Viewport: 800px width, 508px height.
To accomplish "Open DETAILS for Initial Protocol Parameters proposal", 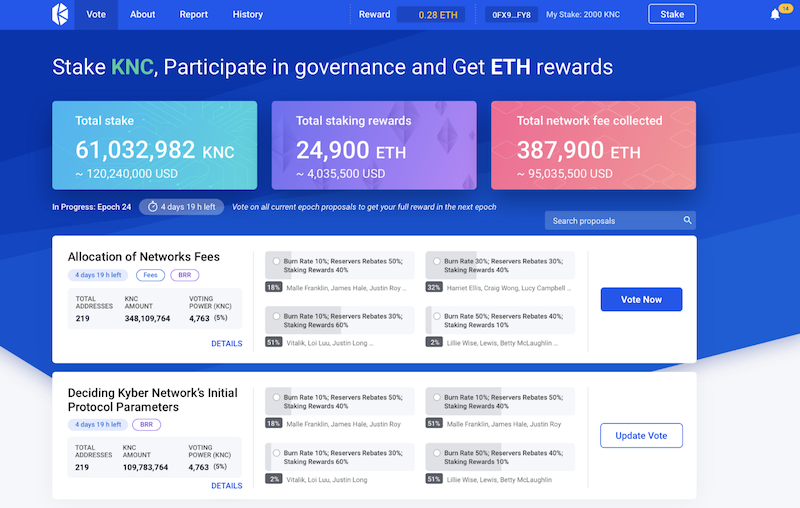I will click(226, 486).
